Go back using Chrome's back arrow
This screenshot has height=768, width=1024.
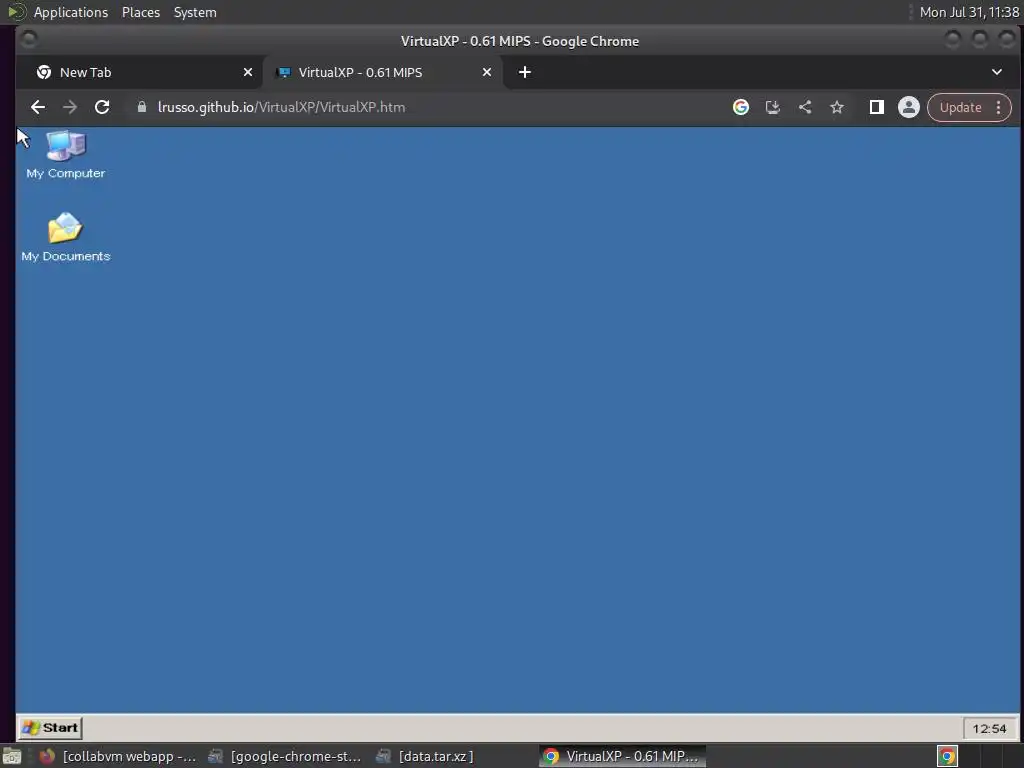(x=38, y=107)
